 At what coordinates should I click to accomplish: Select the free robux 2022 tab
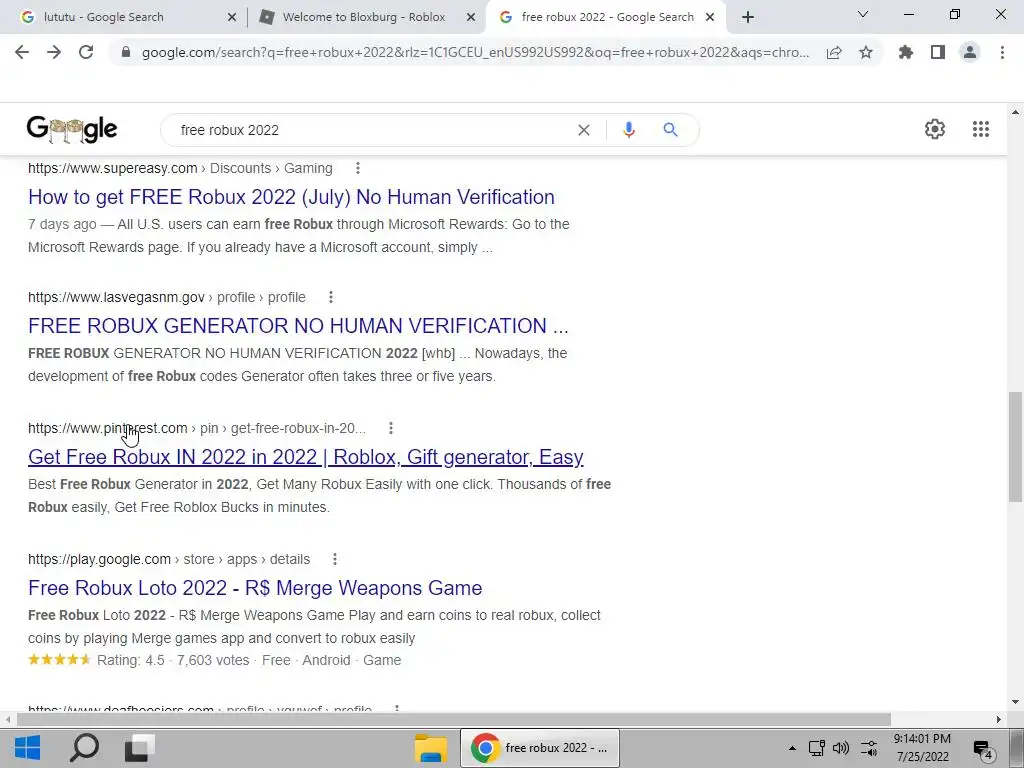607,17
